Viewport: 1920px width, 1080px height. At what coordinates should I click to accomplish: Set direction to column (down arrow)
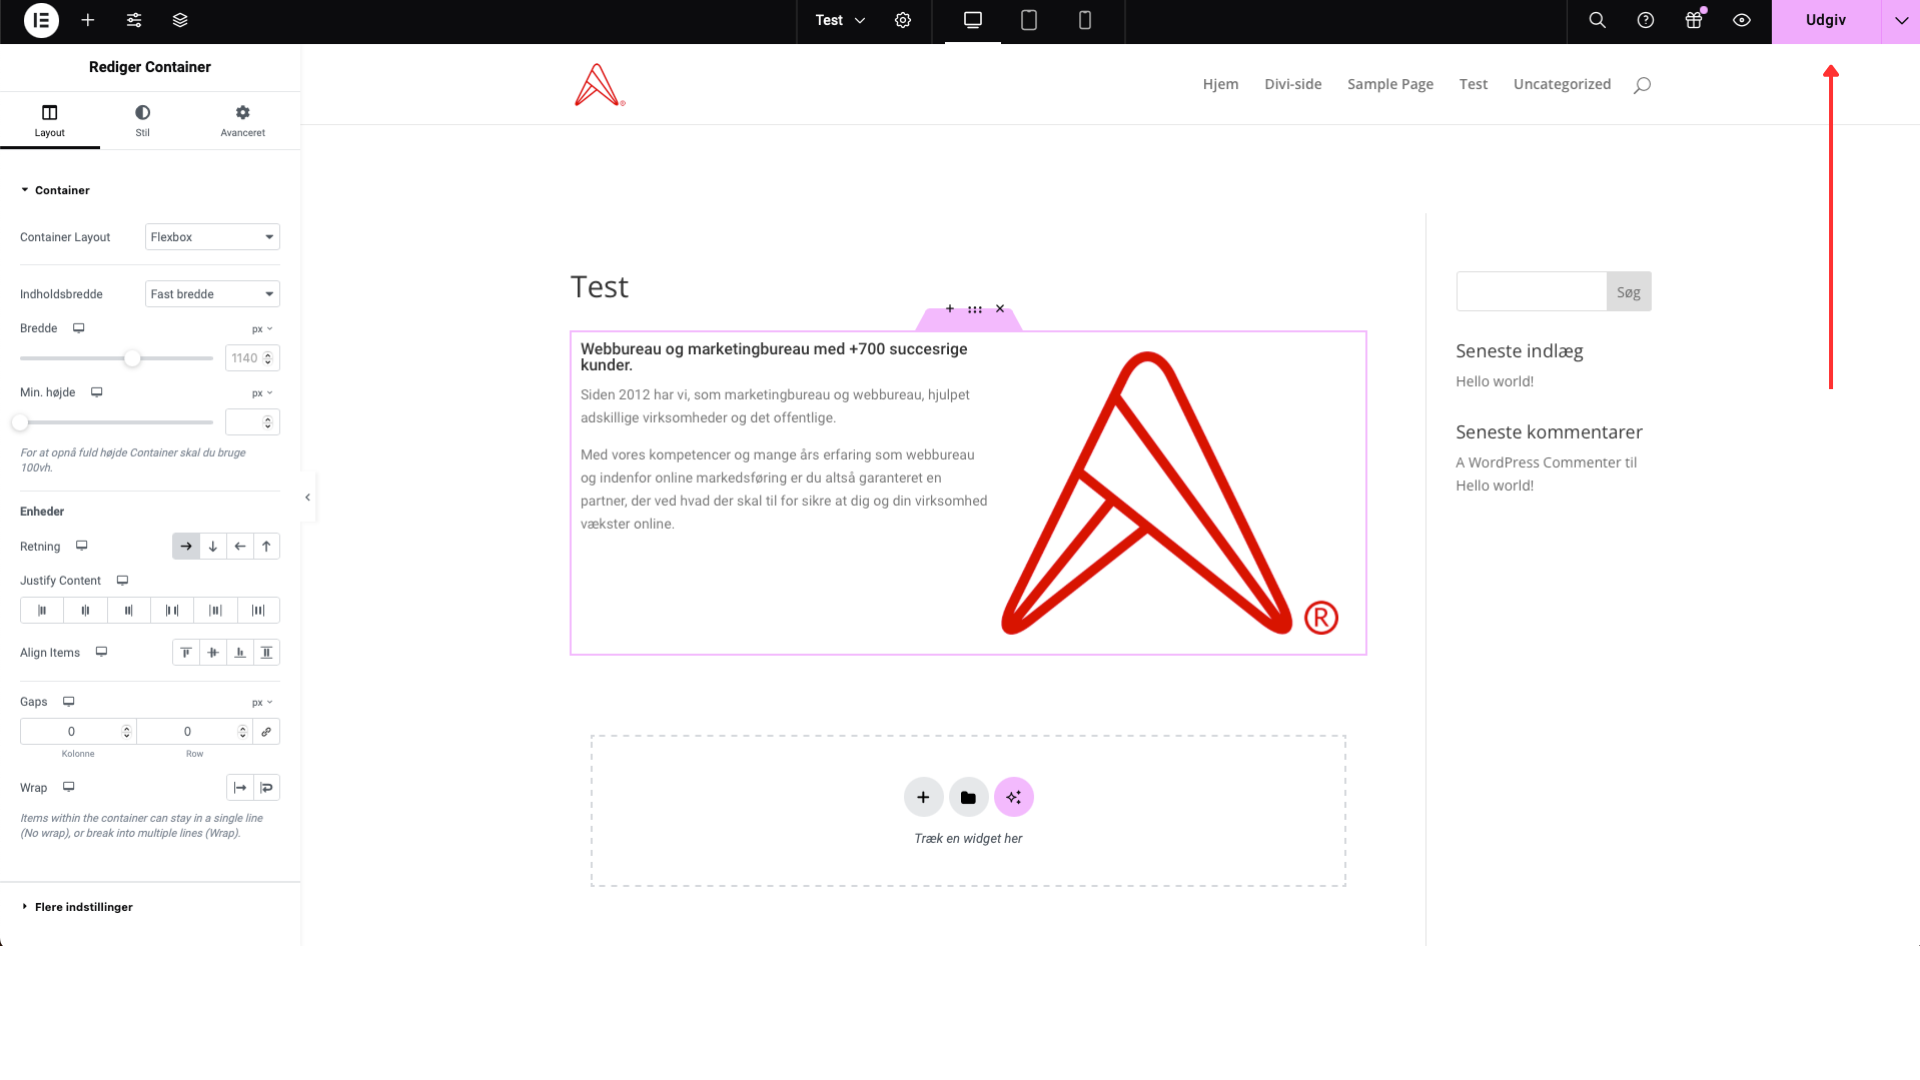point(213,546)
